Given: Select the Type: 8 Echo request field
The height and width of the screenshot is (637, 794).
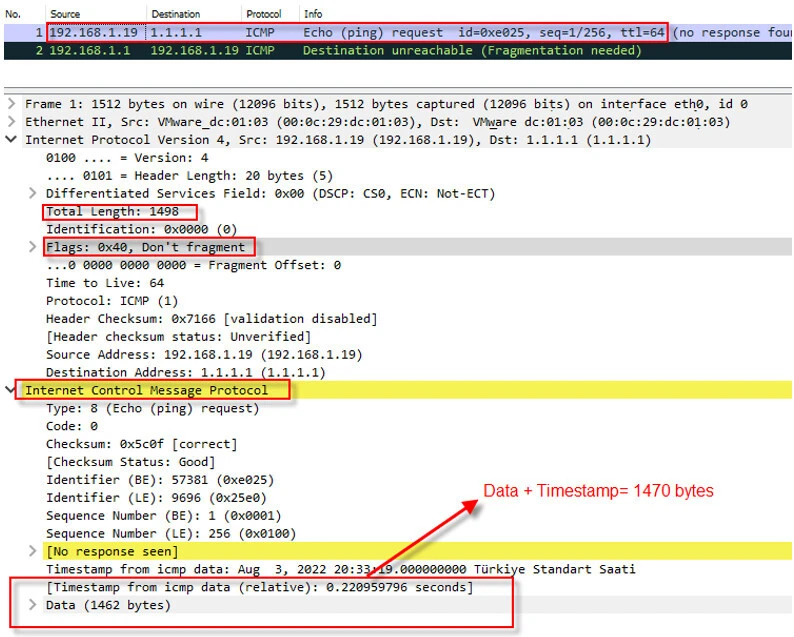Looking at the screenshot, I should coord(140,408).
